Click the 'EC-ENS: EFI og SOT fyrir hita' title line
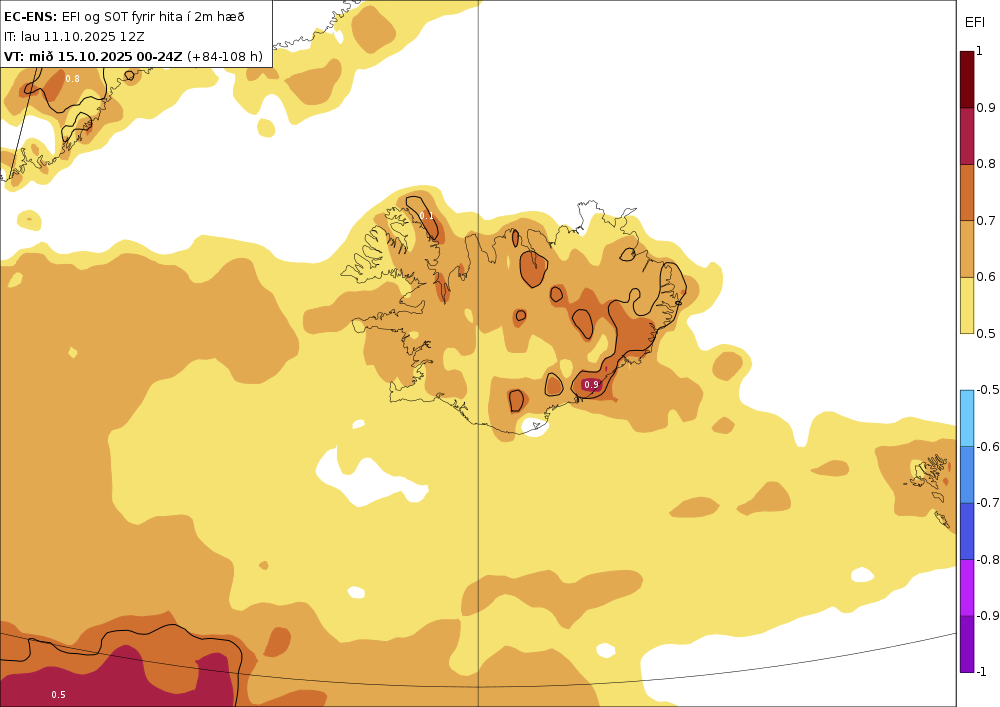This screenshot has height=707, width=1000. tap(124, 17)
